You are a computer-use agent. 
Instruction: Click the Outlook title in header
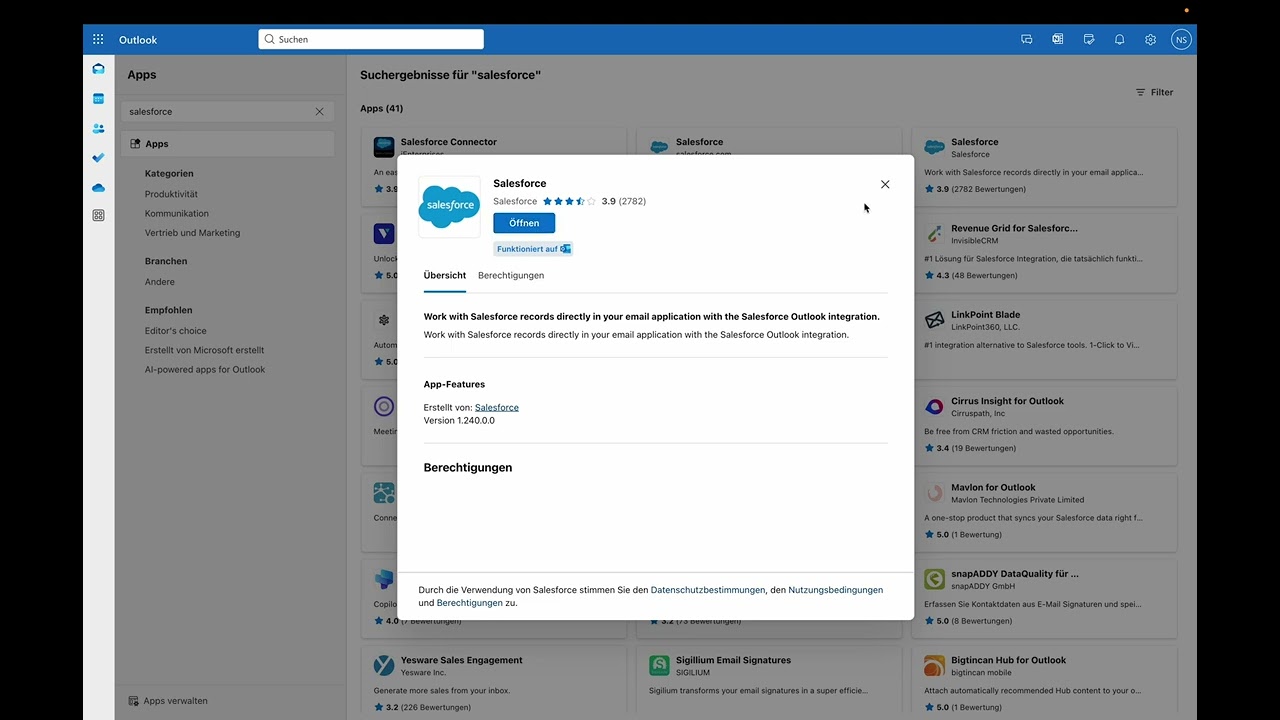(x=138, y=40)
